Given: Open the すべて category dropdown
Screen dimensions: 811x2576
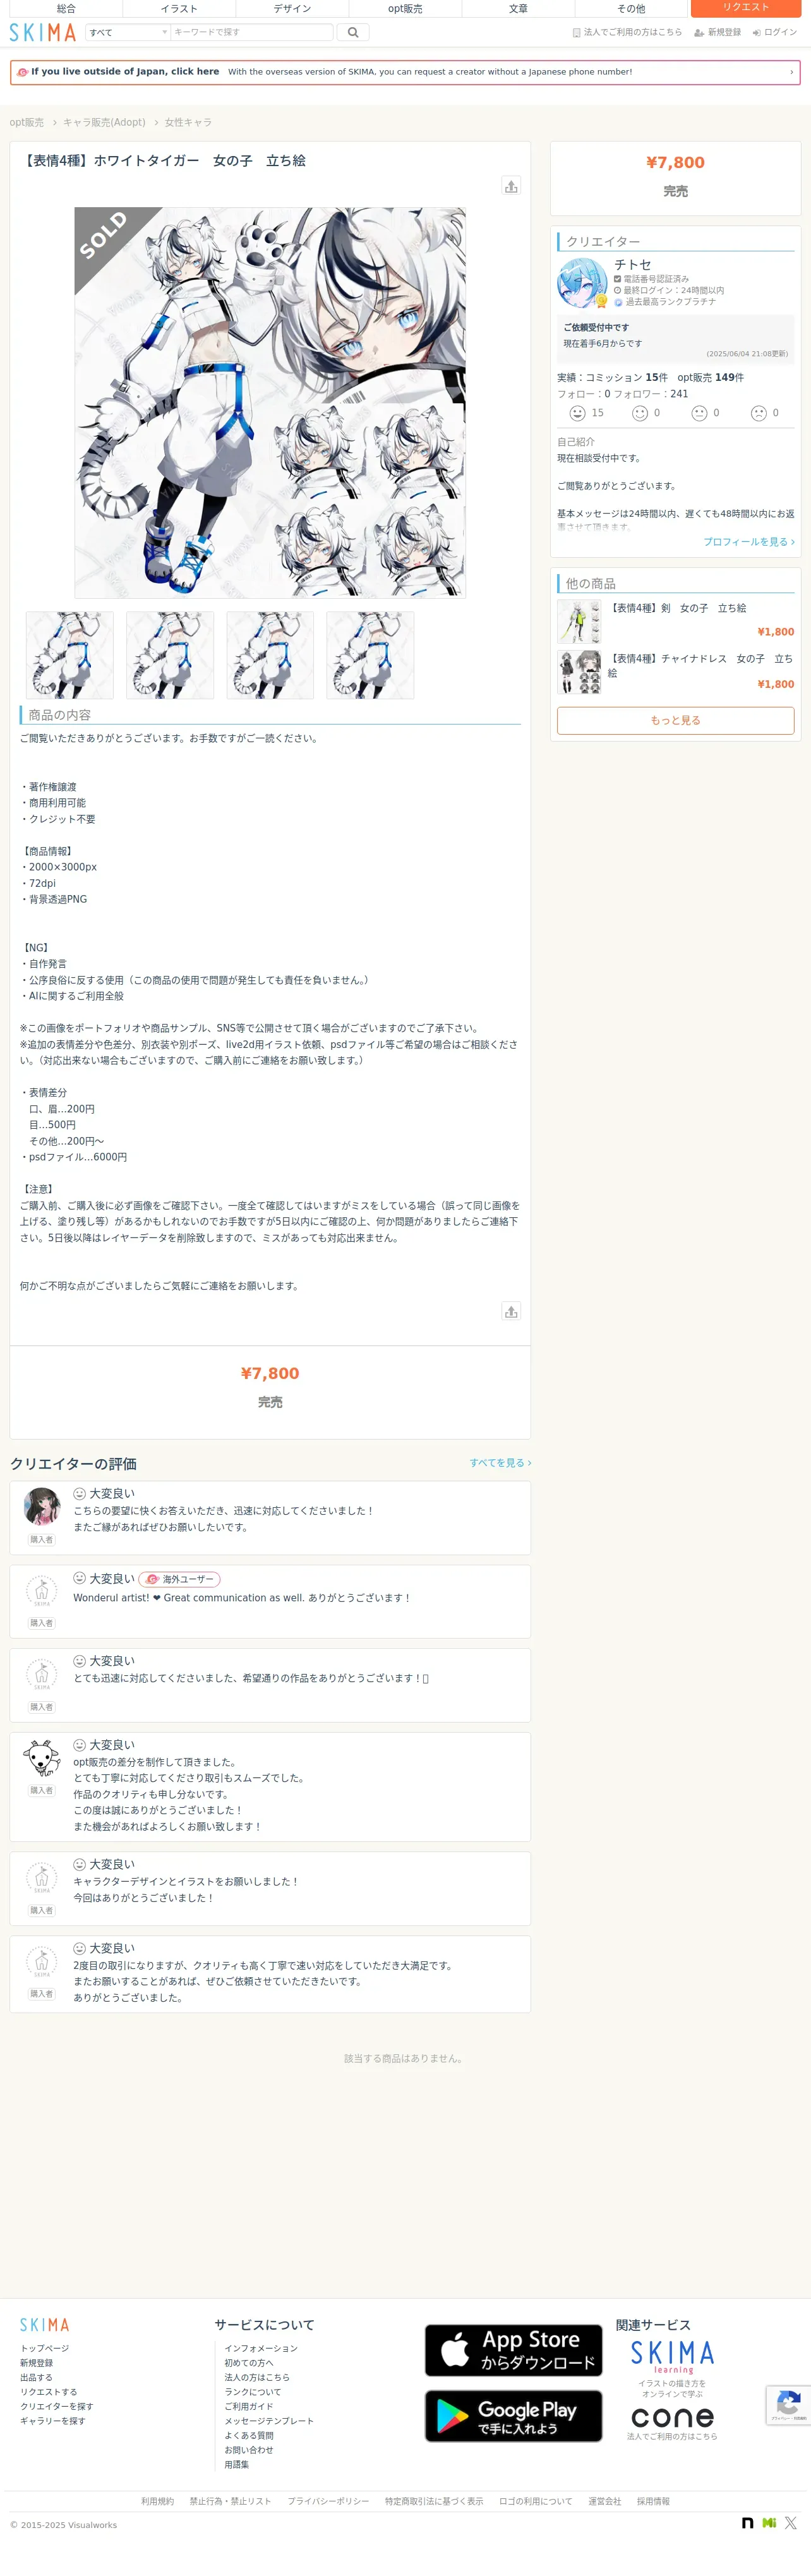Looking at the screenshot, I should coord(127,33).
